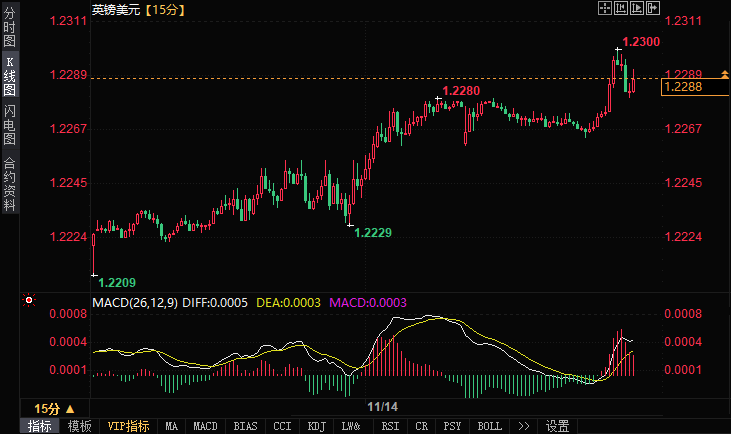The height and width of the screenshot is (434, 731).
Task: Apply the BOLL indicator
Action: (490, 426)
